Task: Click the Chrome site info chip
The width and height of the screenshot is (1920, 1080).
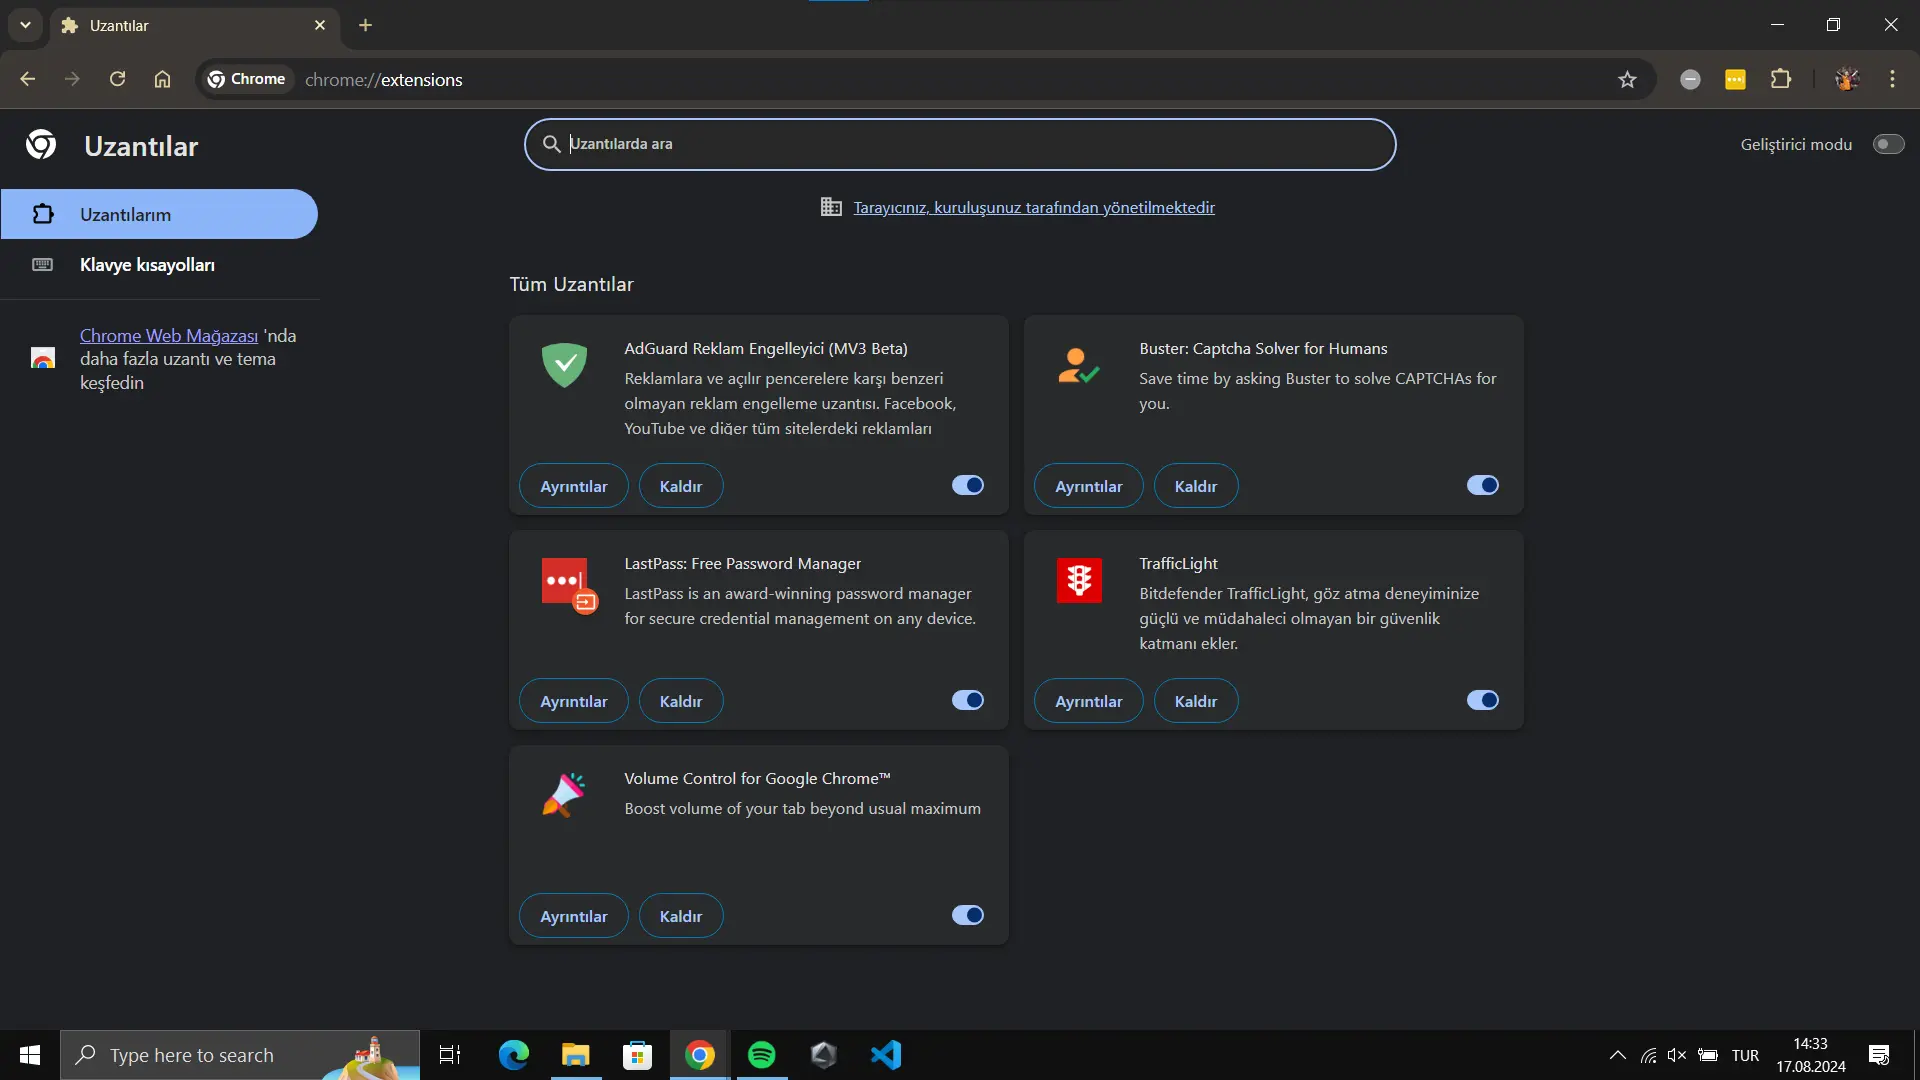Action: pyautogui.click(x=246, y=79)
